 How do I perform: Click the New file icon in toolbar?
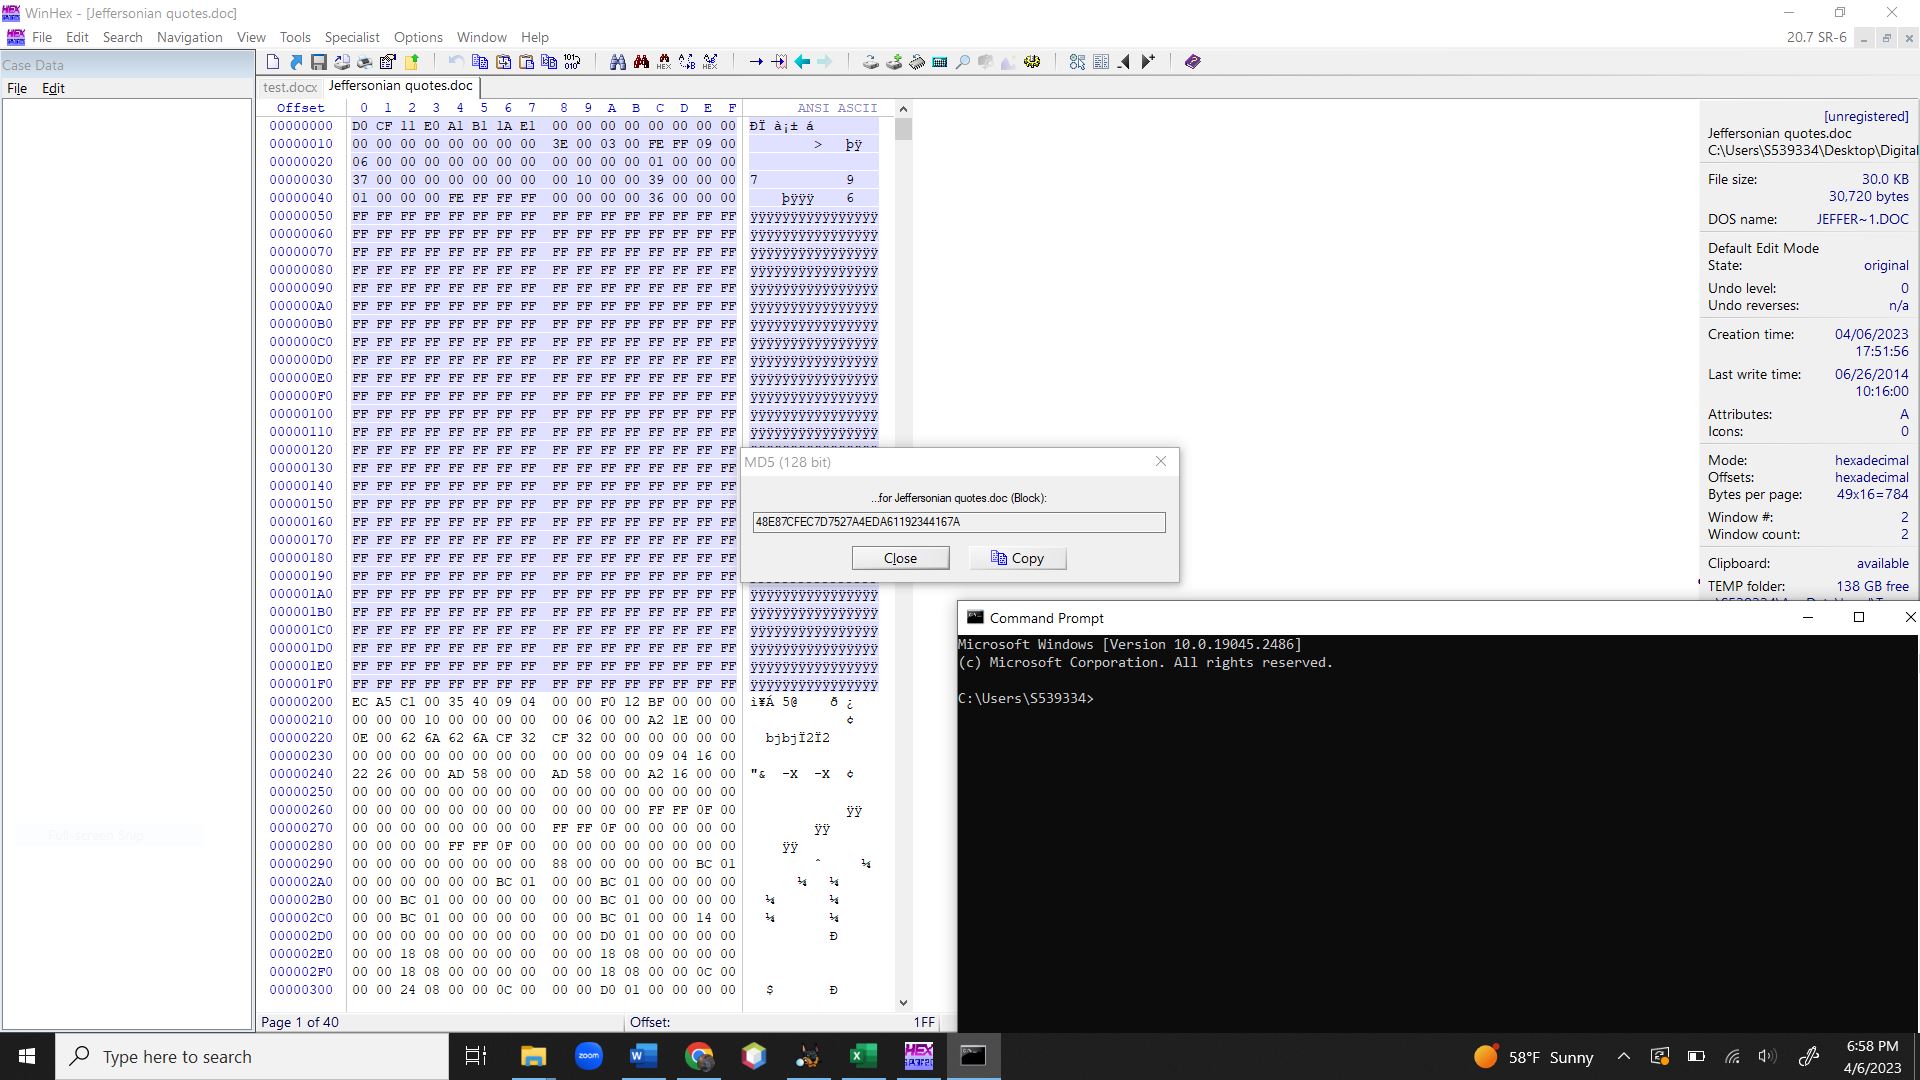273,62
